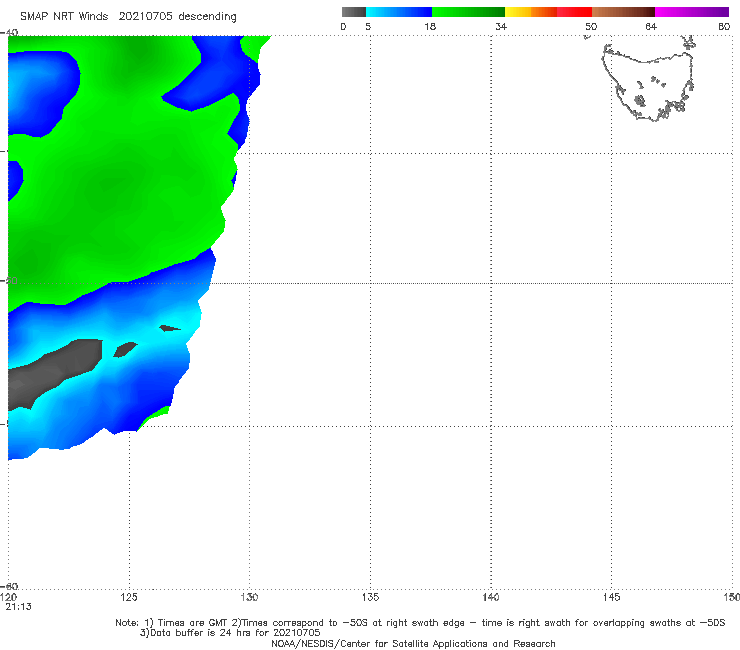
Task: Click the color bar label '34'
Action: click(x=501, y=27)
